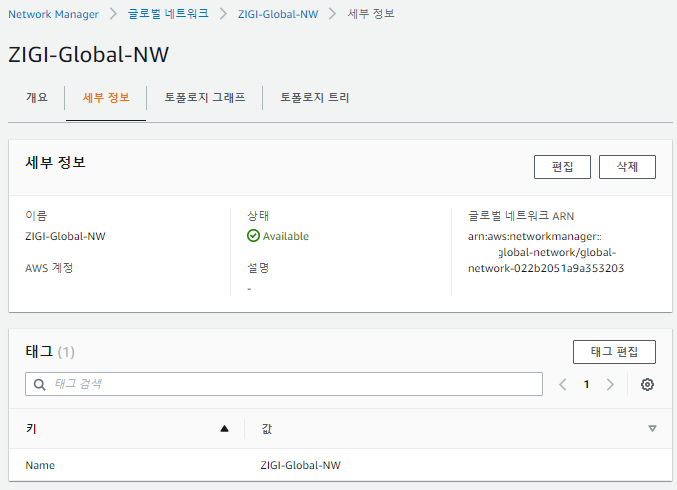Viewport: 677px width, 490px height.
Task: Click the Available status text
Action: click(286, 236)
